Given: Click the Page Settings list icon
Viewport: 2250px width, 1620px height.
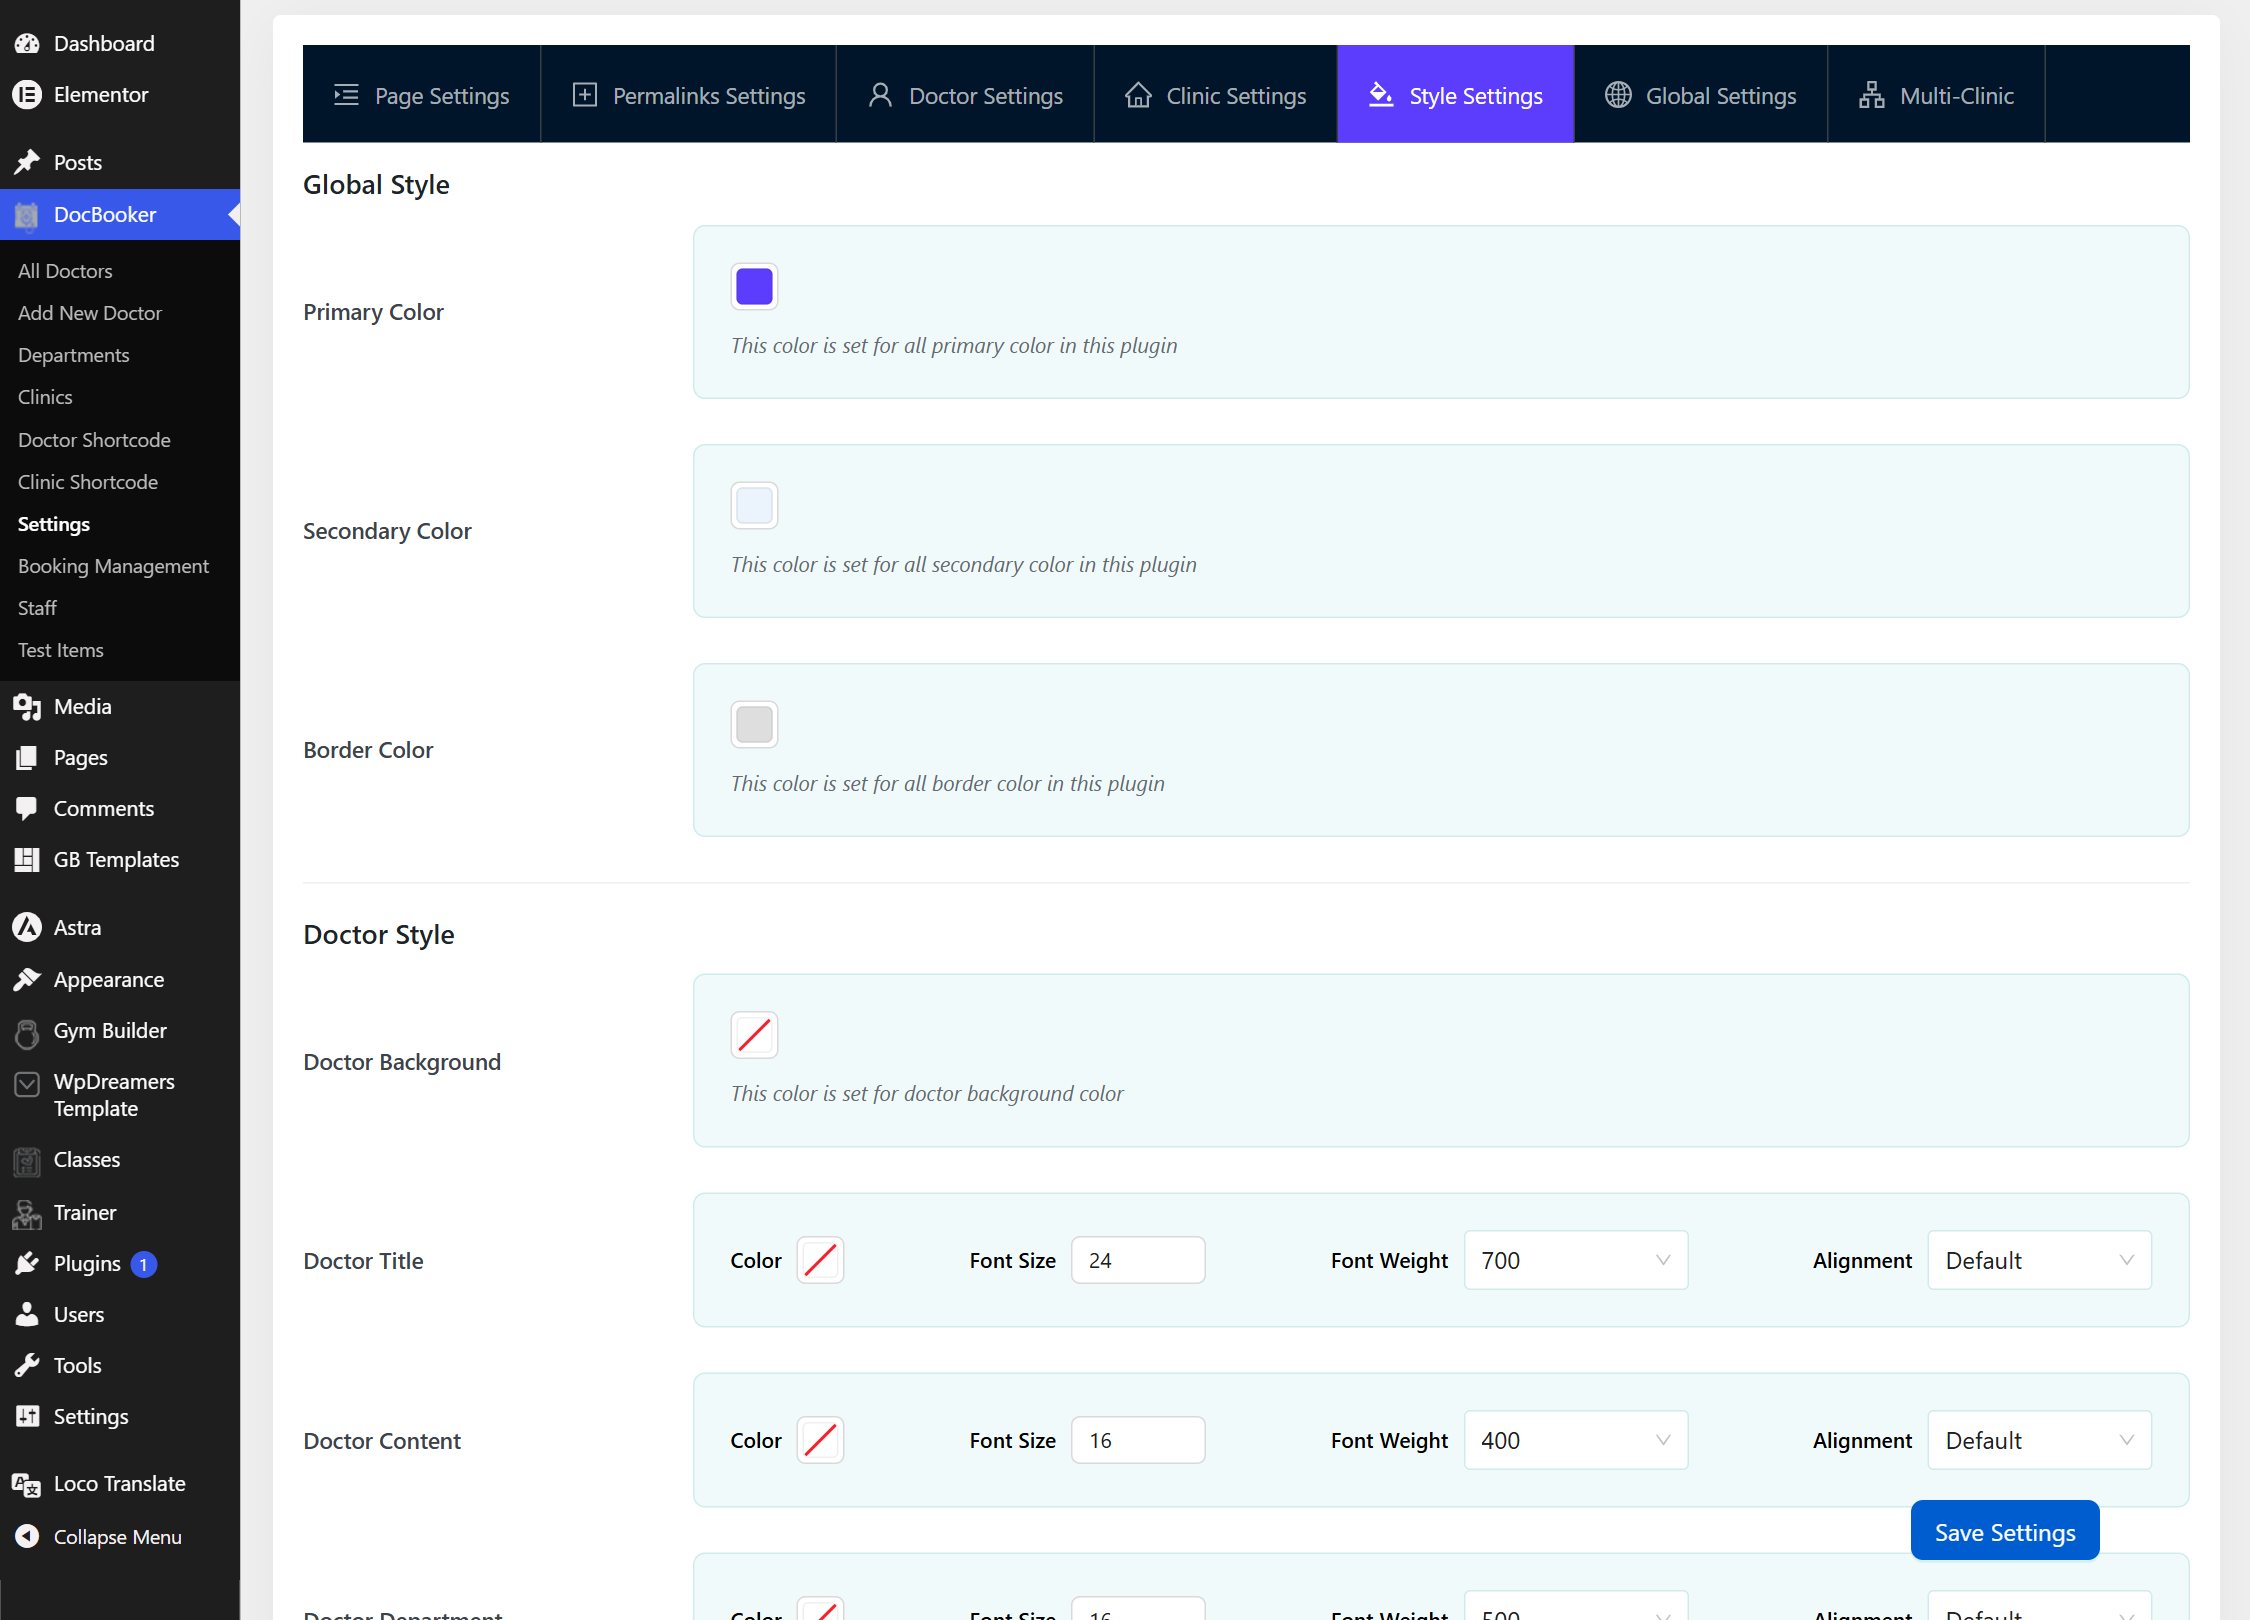Looking at the screenshot, I should pos(346,95).
